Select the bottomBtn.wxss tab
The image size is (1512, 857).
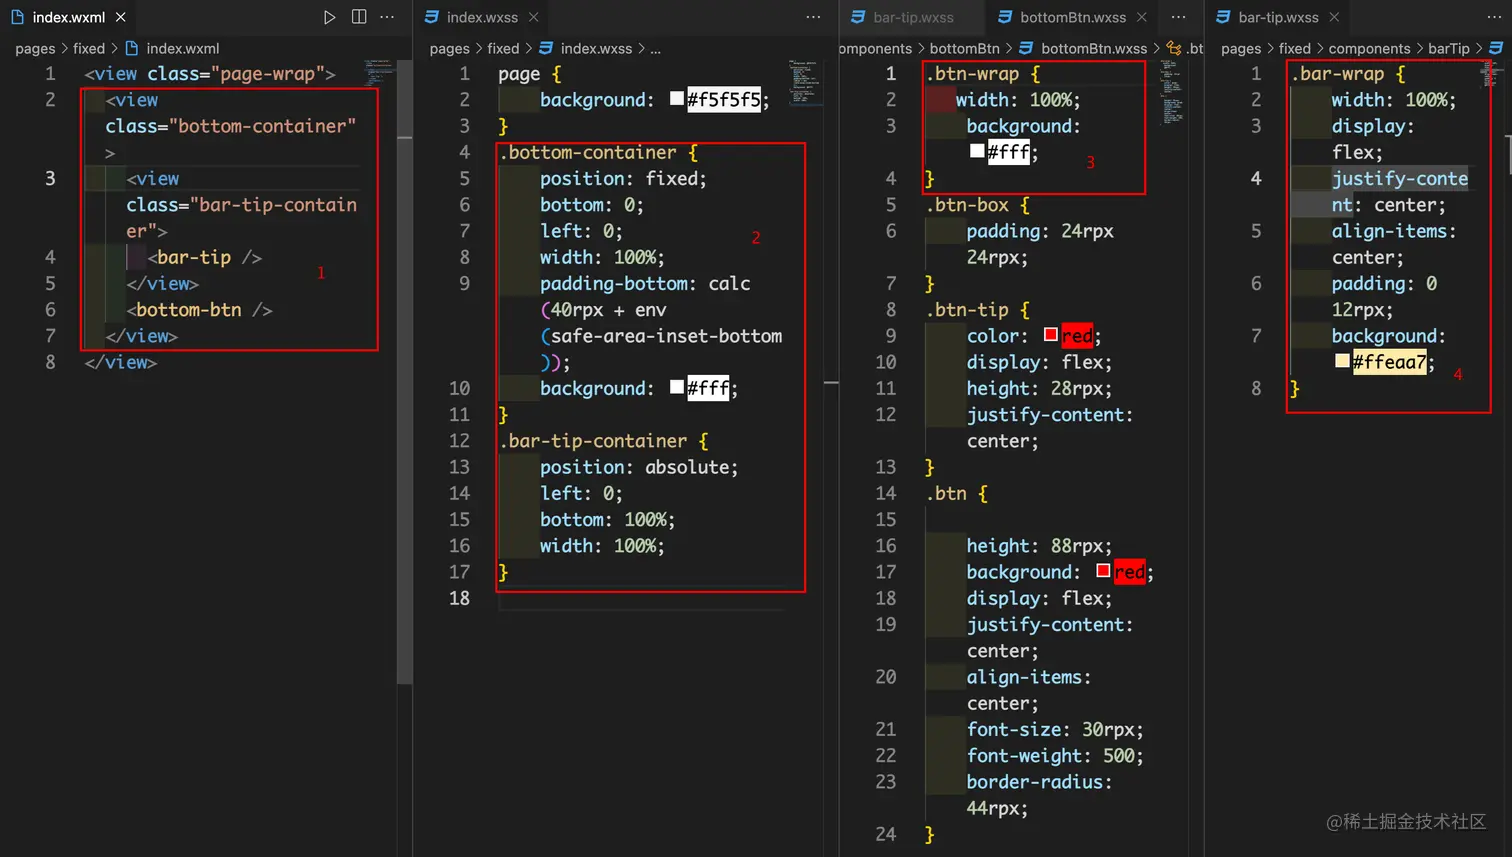1073,17
